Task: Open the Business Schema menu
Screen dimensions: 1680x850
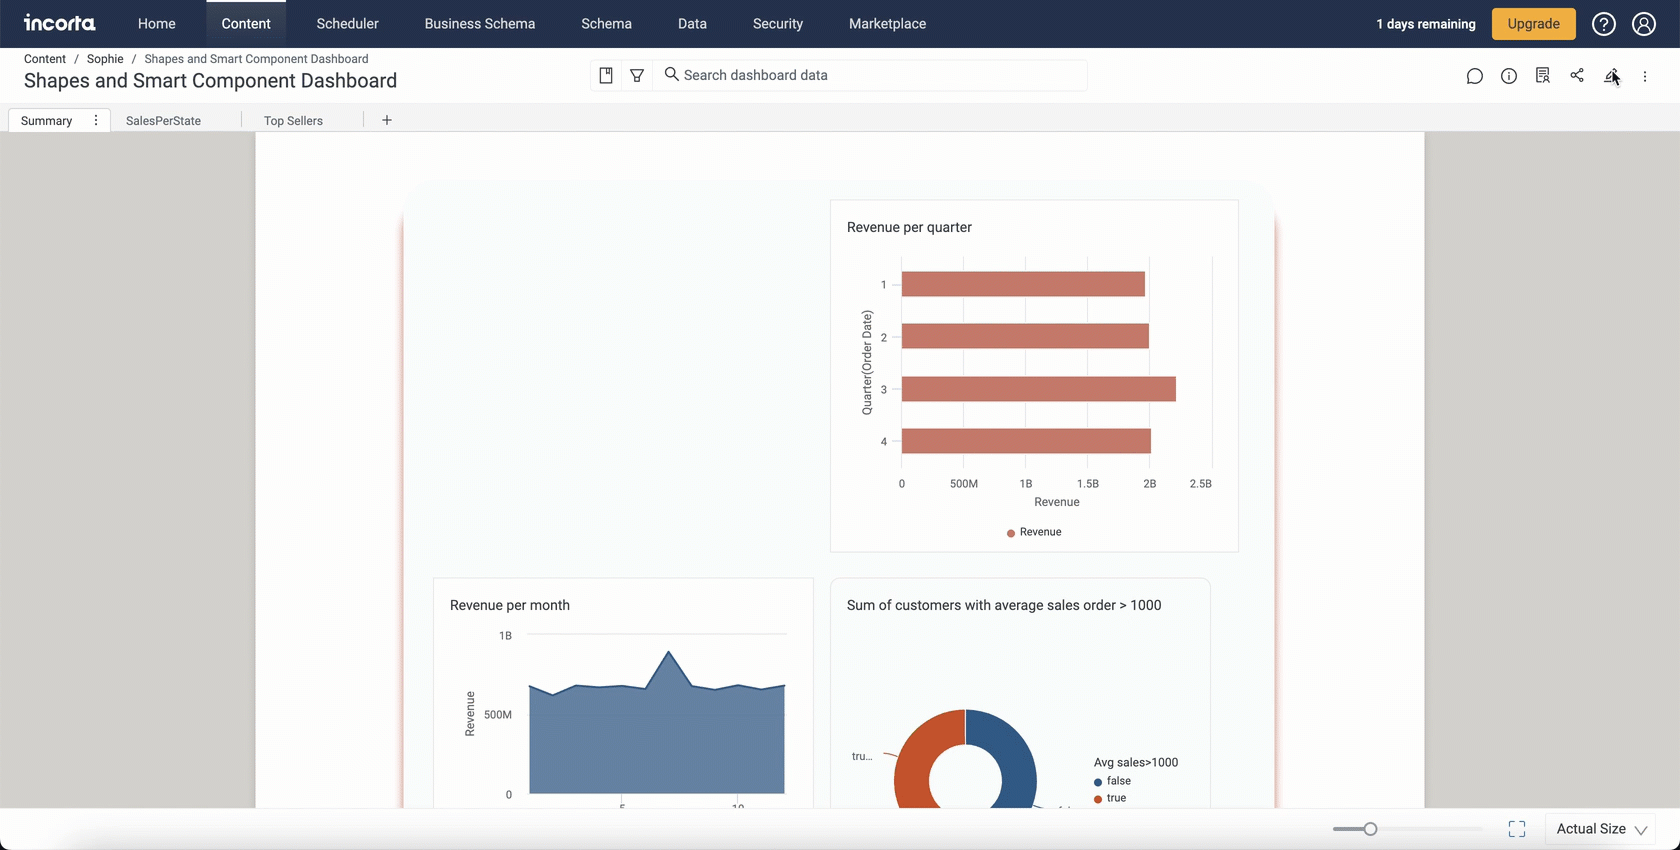Action: click(480, 24)
